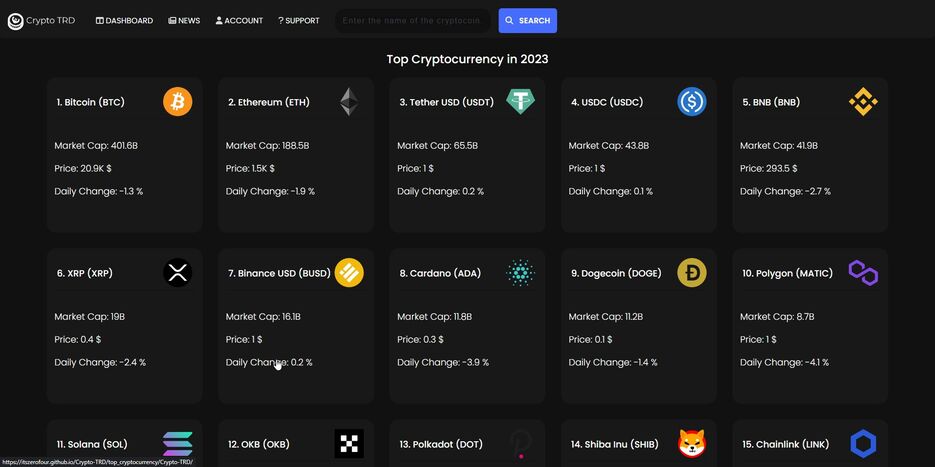Select the '9. Dogecoin (DOGE)' title

[x=616, y=274]
